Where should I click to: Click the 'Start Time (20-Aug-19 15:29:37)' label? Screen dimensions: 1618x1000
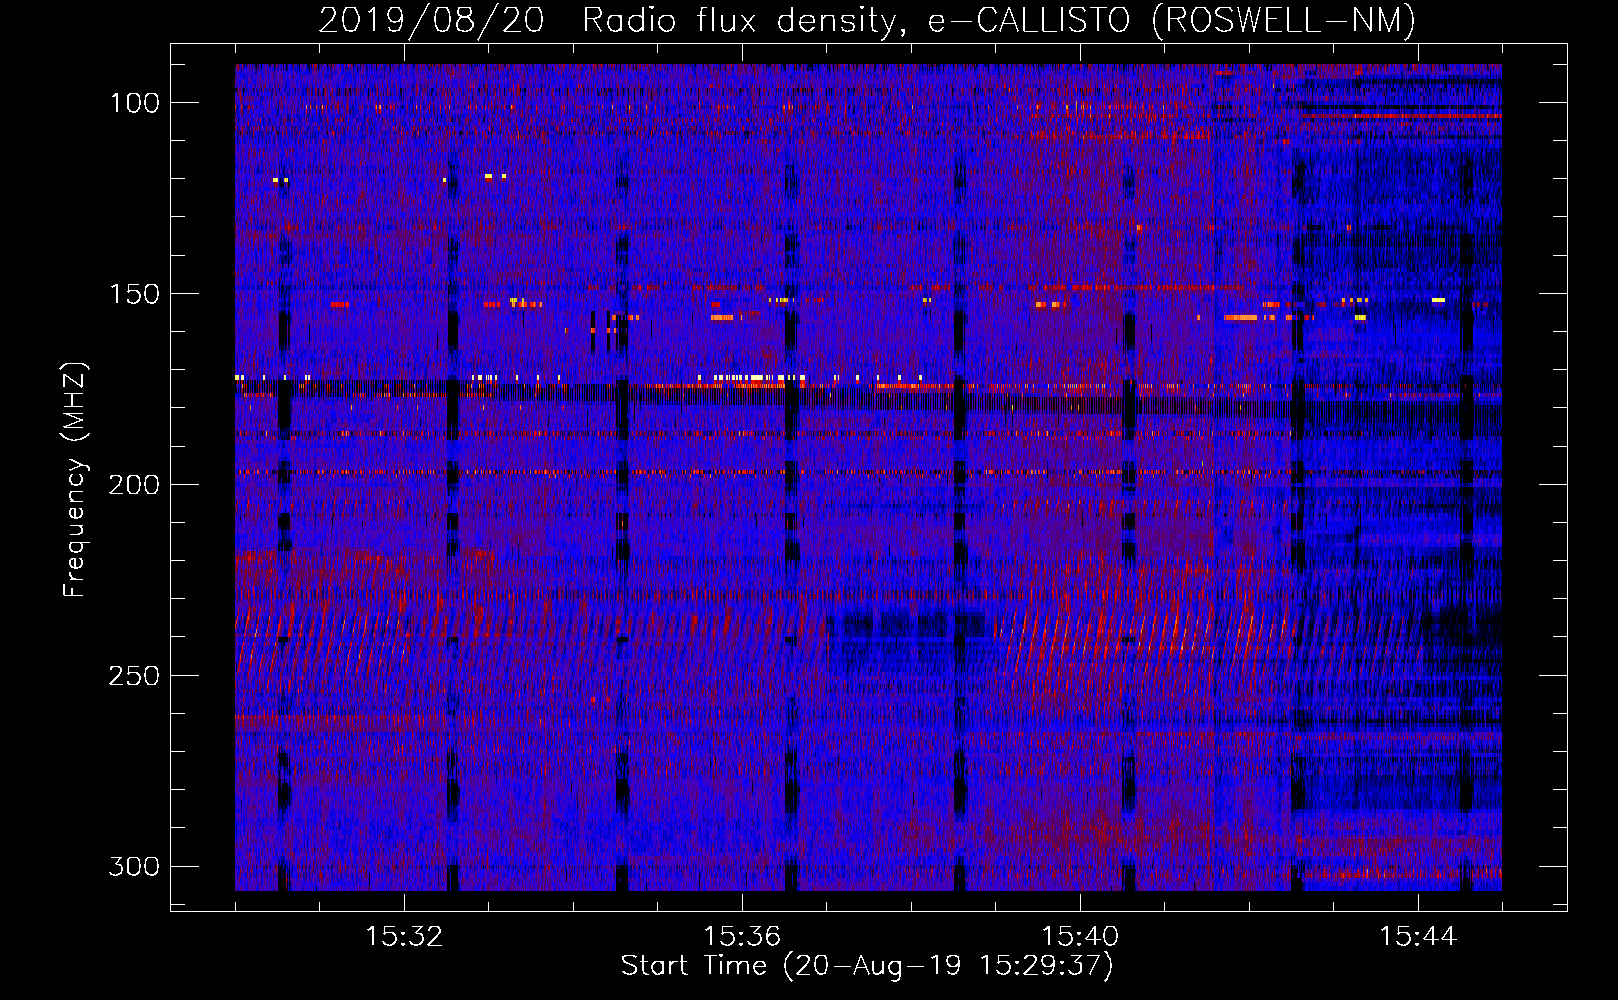point(867,966)
